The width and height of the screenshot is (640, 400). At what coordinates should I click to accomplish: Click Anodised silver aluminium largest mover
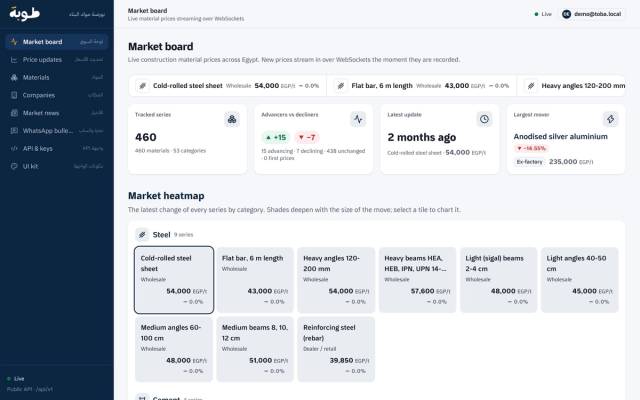coord(560,136)
